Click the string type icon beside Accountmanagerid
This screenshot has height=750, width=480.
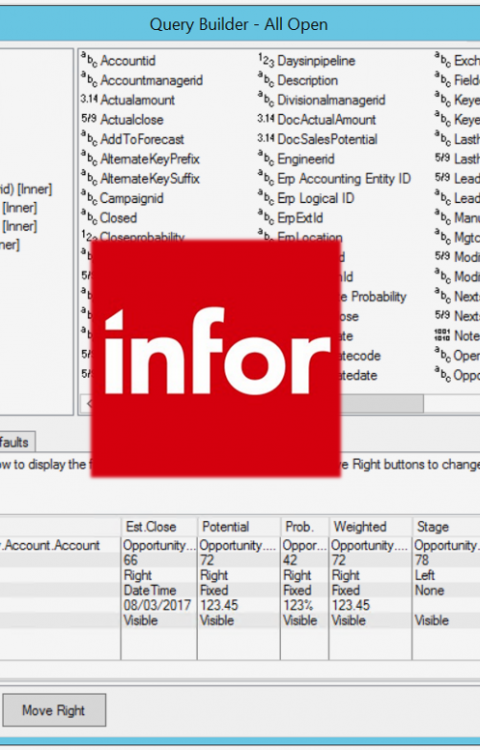[x=89, y=80]
